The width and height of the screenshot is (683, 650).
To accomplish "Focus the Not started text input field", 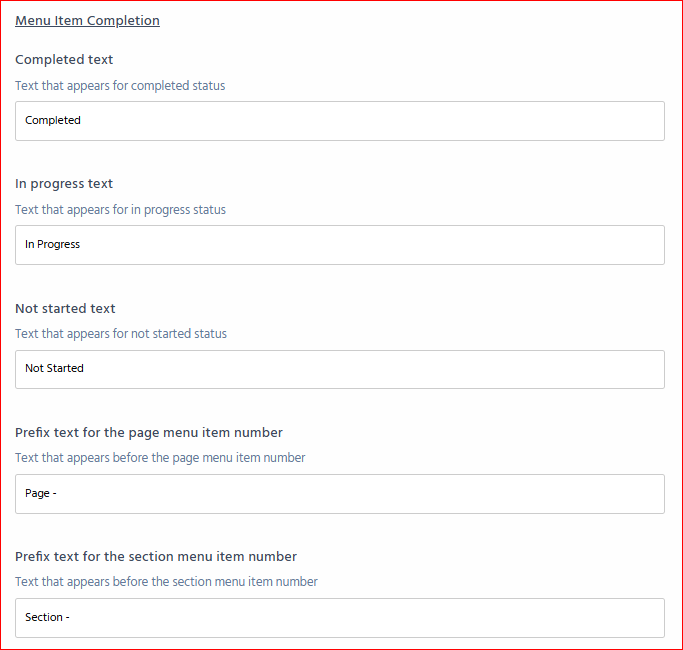I will (340, 369).
